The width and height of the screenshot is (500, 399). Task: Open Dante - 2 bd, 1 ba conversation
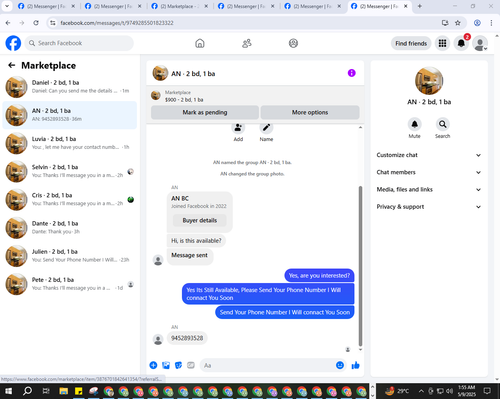[69, 228]
